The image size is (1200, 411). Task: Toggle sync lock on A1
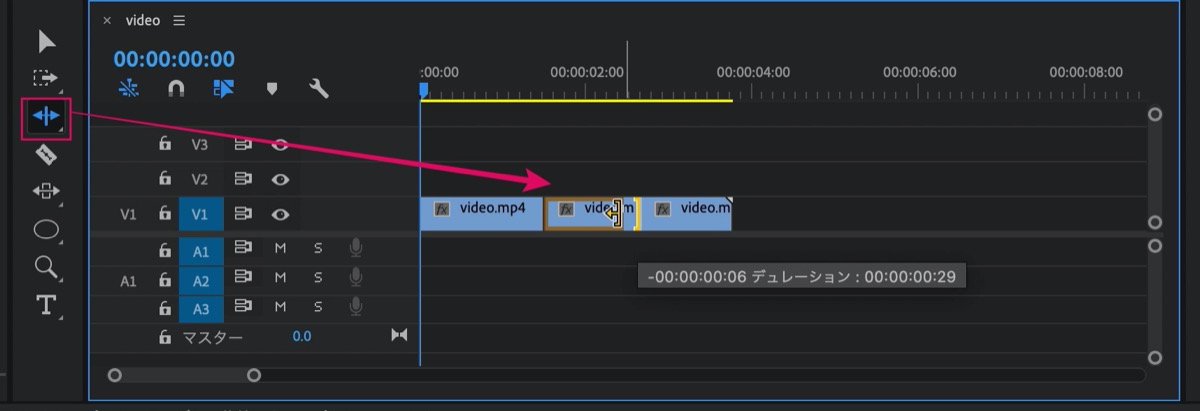click(243, 249)
